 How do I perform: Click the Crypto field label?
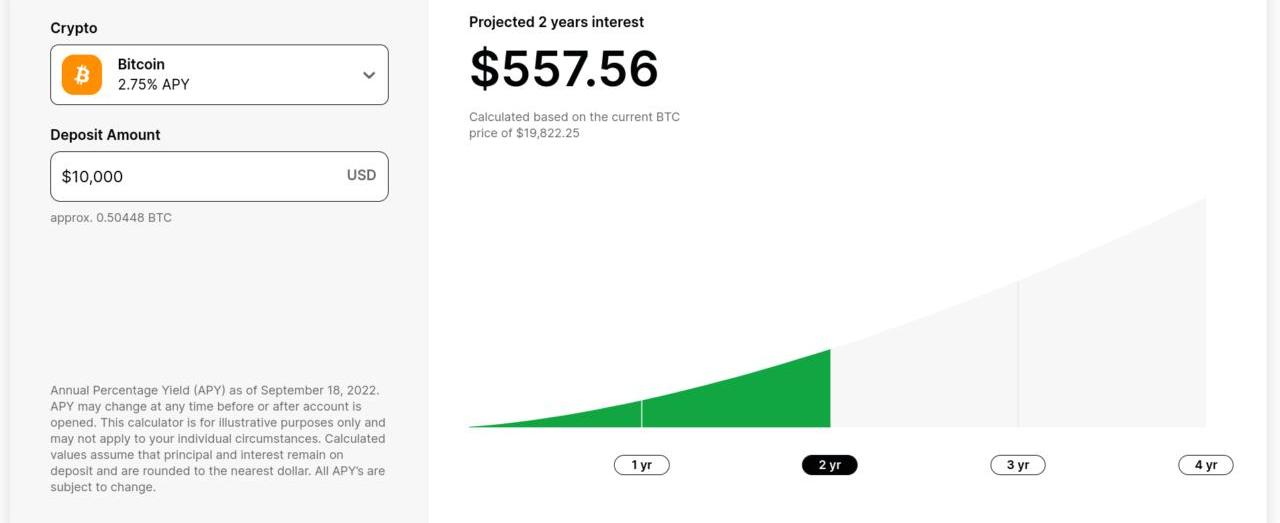[74, 28]
